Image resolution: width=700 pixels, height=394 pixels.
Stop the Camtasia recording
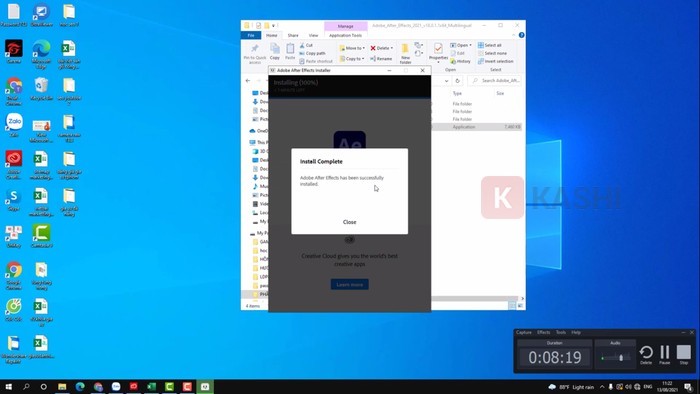[x=683, y=355]
